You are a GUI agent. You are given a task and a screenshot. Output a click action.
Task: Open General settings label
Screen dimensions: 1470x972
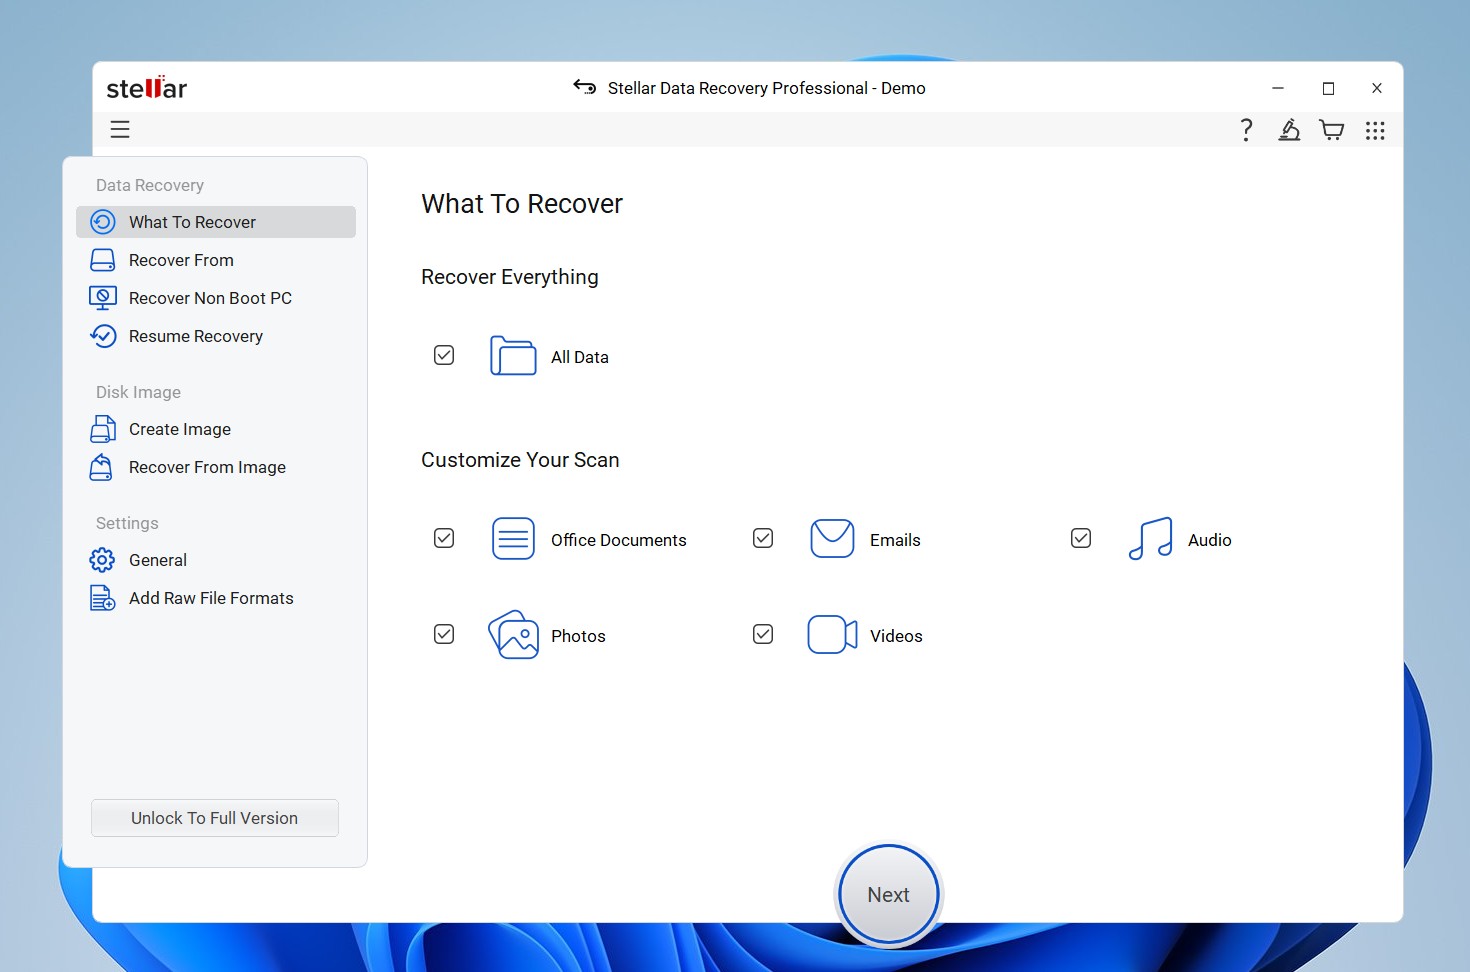[158, 560]
